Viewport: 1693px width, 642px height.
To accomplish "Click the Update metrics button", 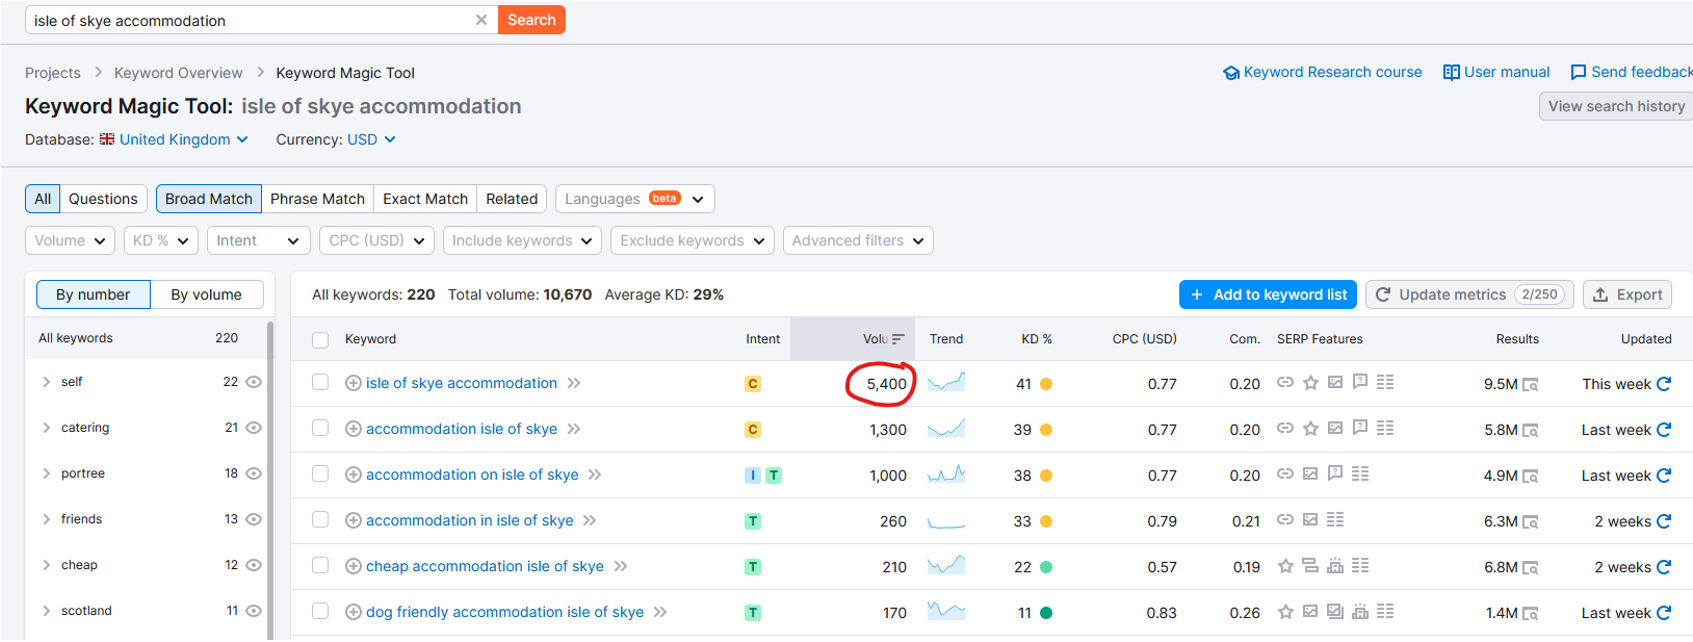I will coord(1470,295).
